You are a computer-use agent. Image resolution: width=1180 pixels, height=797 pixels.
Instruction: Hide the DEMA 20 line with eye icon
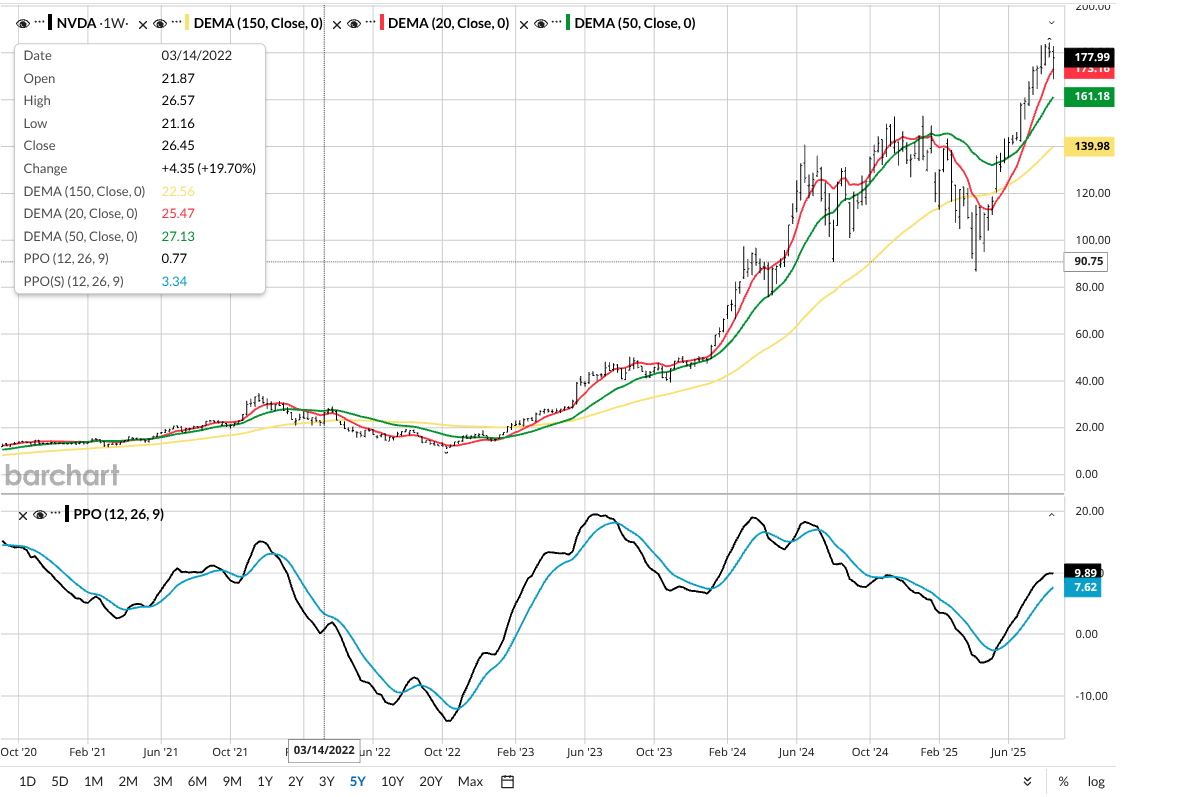pos(354,24)
